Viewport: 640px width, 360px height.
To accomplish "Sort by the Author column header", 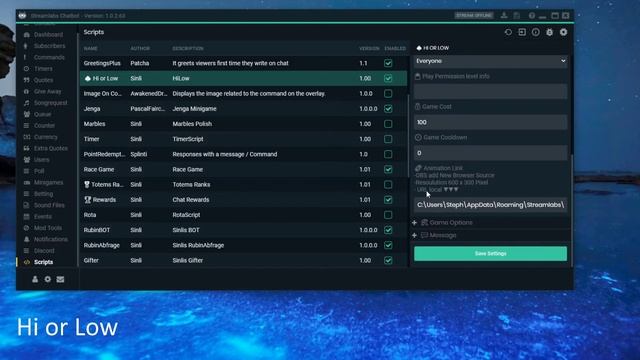I will [x=140, y=48].
